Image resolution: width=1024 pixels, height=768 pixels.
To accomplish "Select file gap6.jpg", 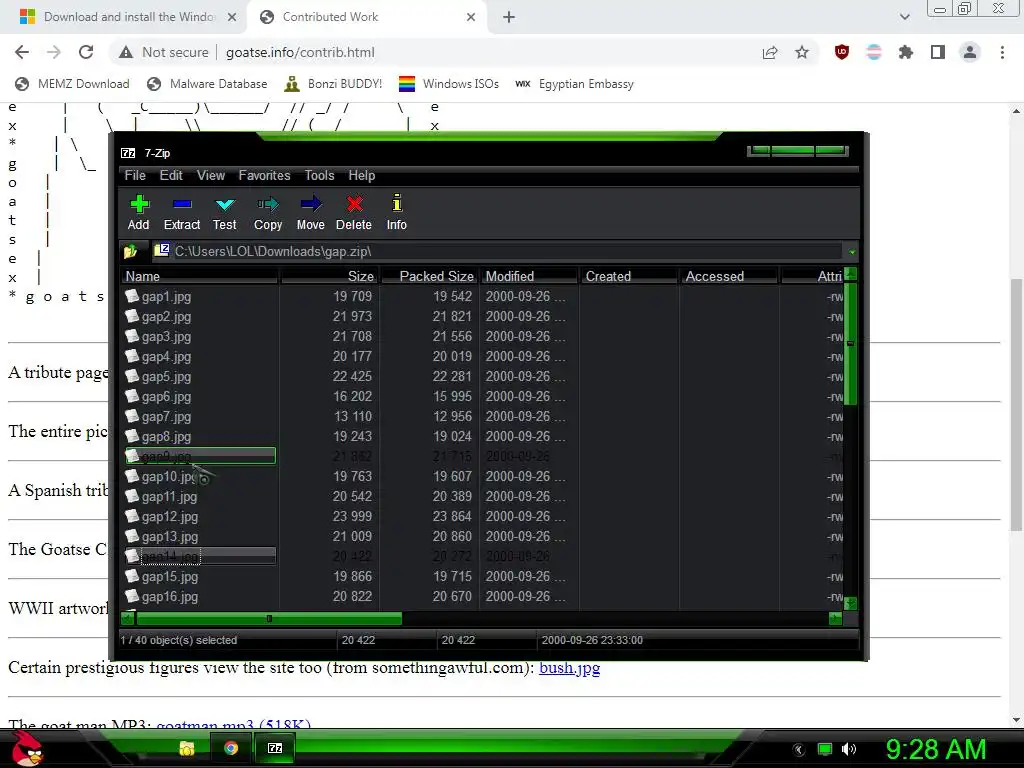I will pyautogui.click(x=167, y=396).
